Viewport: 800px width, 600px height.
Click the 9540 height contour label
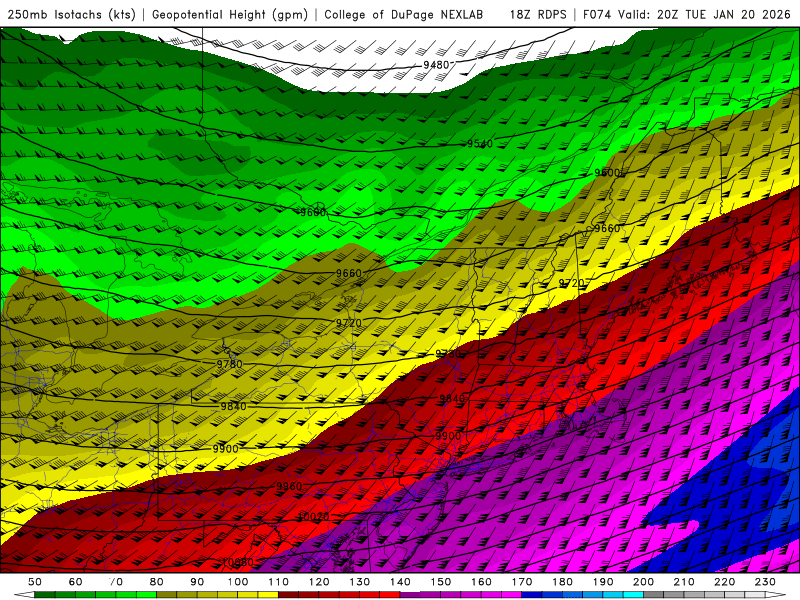point(480,143)
